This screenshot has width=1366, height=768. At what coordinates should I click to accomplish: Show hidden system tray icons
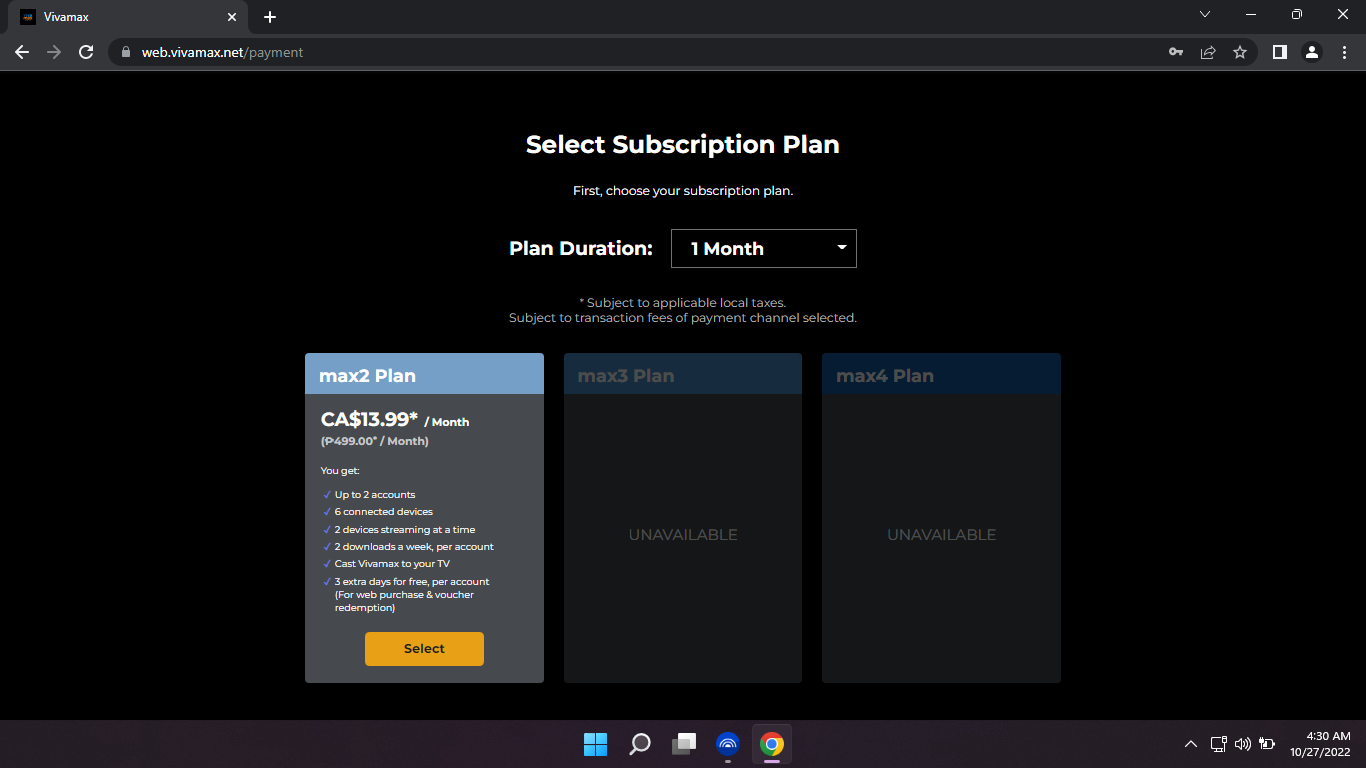(1190, 744)
